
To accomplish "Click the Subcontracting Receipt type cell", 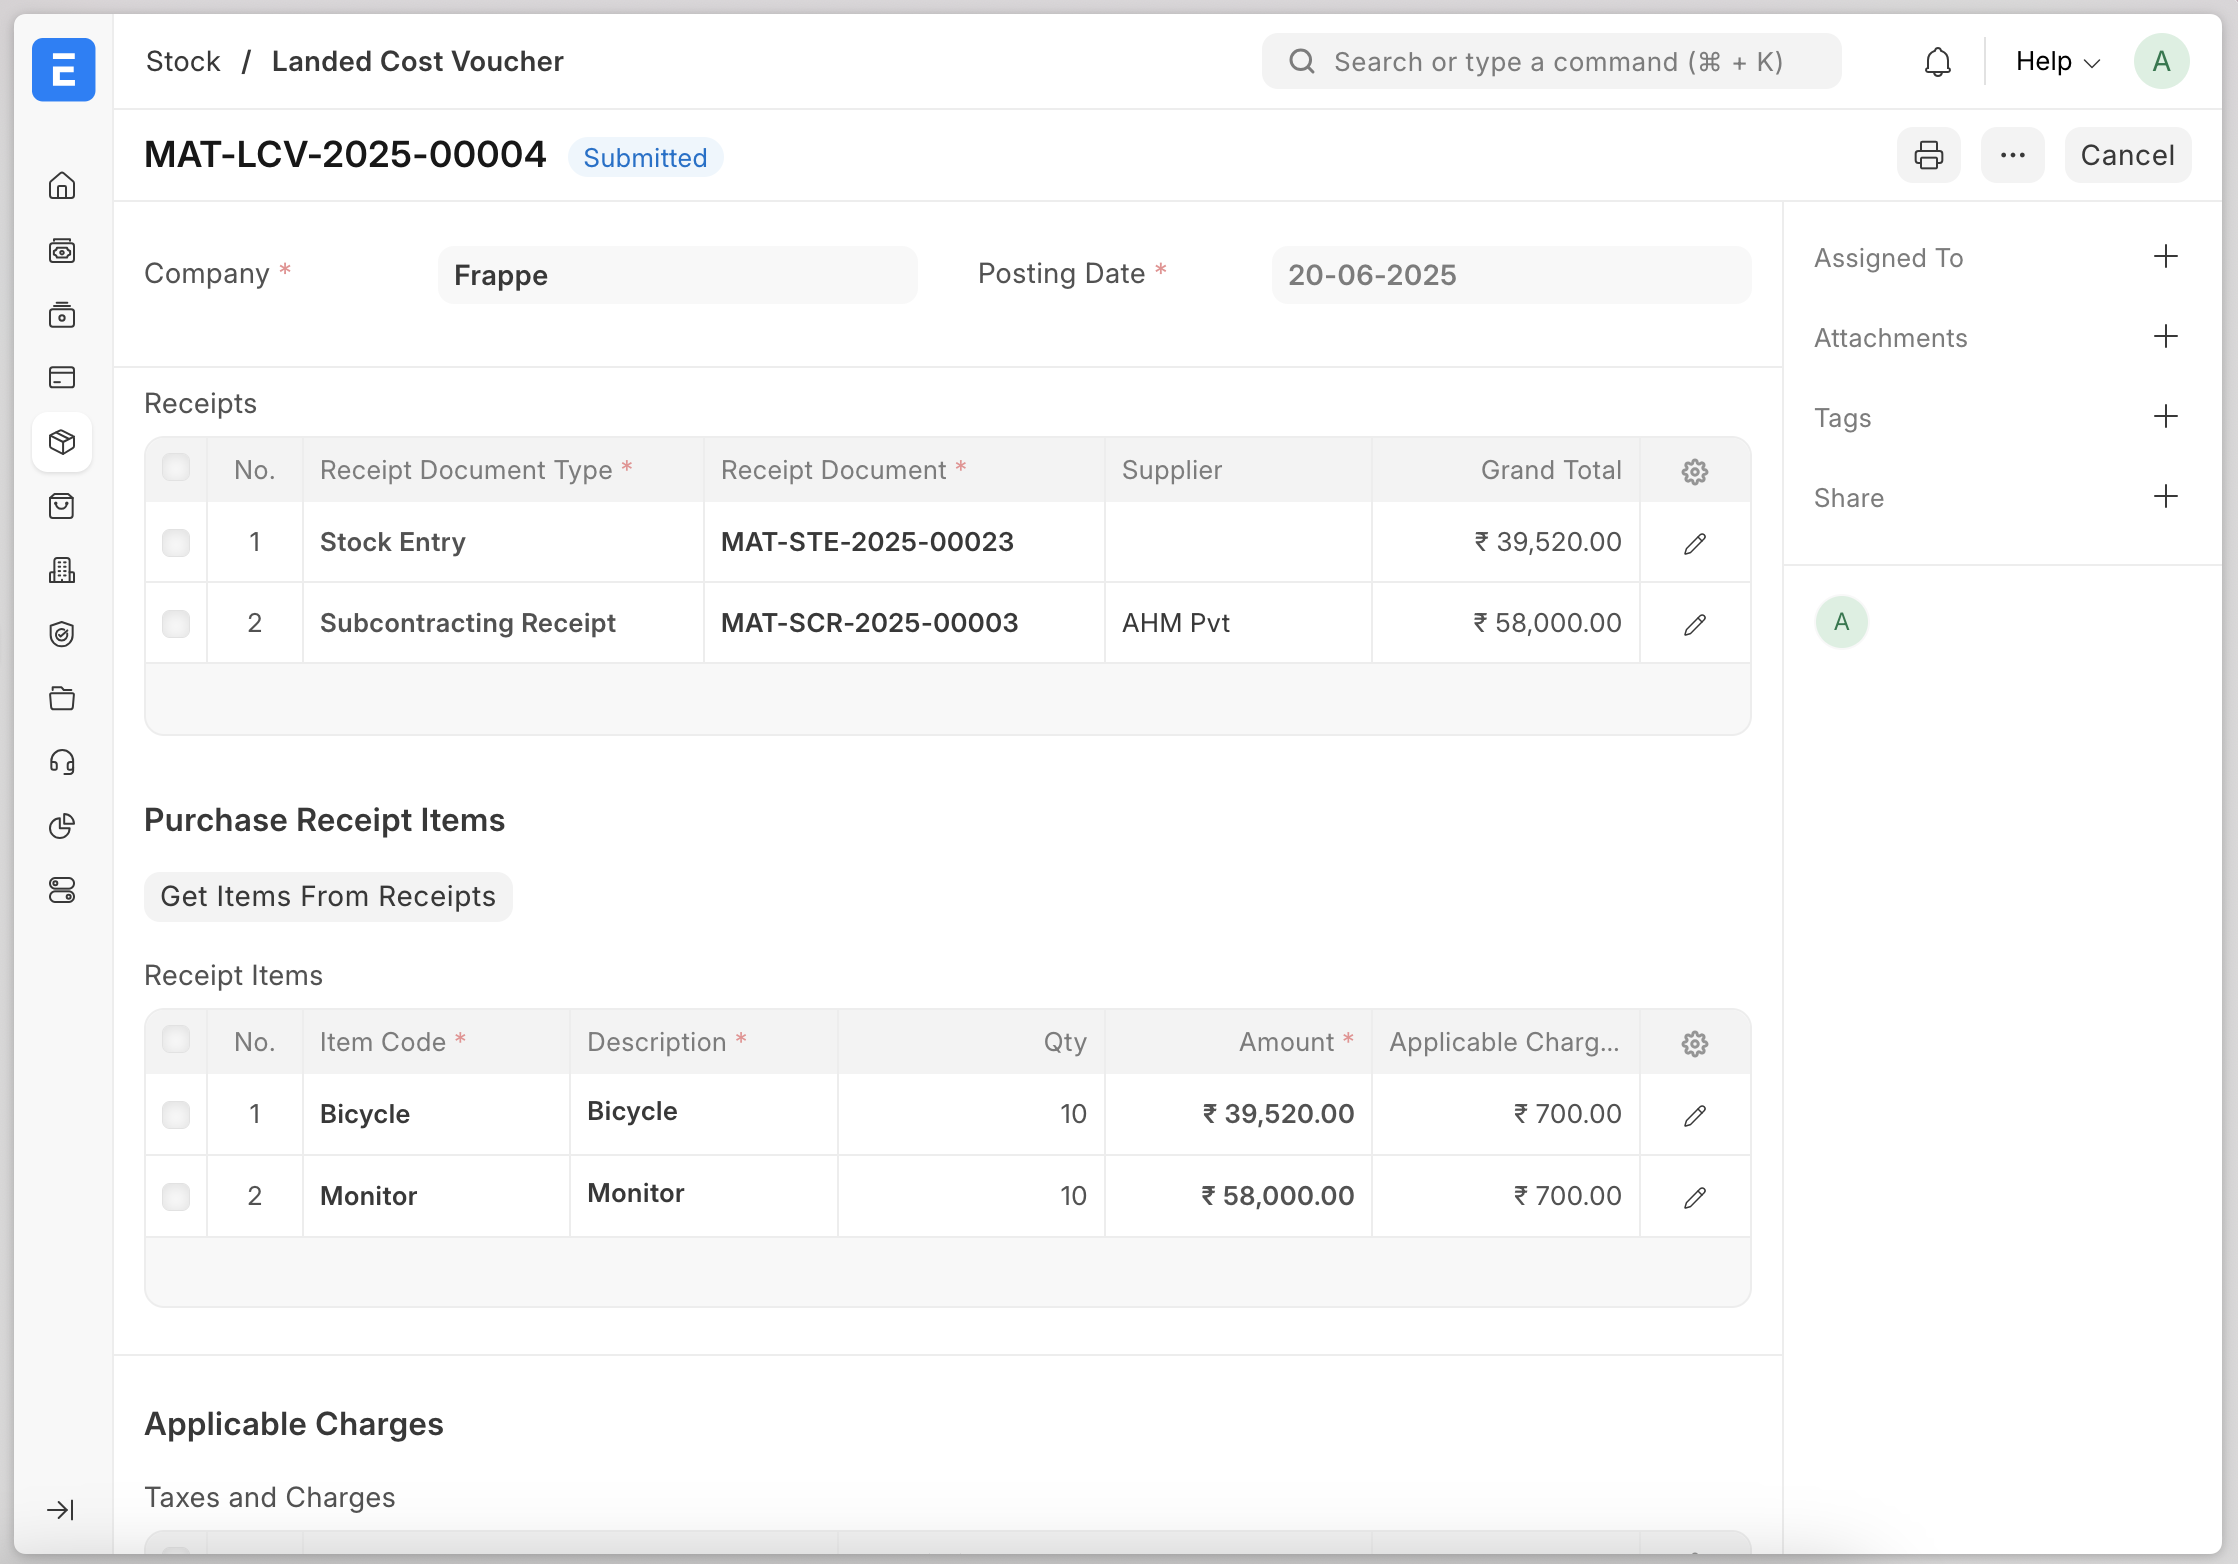I will coord(503,623).
